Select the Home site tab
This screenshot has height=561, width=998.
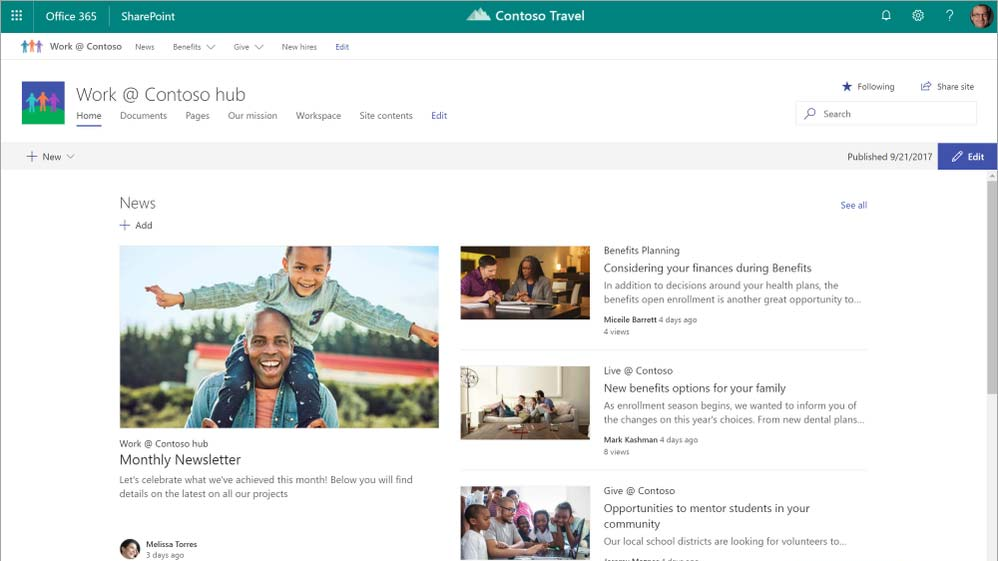coord(89,116)
